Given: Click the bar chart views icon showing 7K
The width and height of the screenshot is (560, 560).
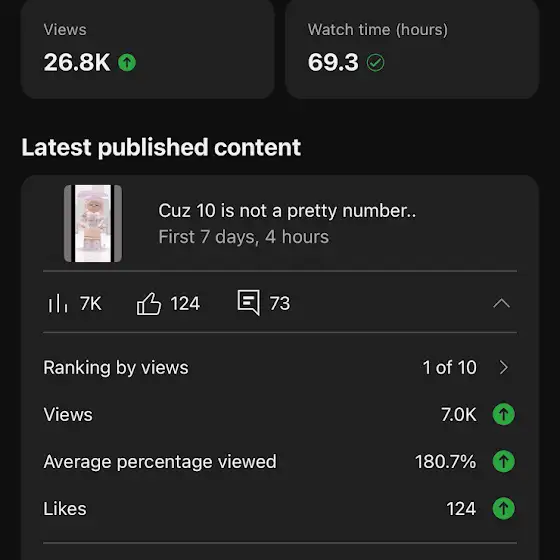Looking at the screenshot, I should 58,304.
